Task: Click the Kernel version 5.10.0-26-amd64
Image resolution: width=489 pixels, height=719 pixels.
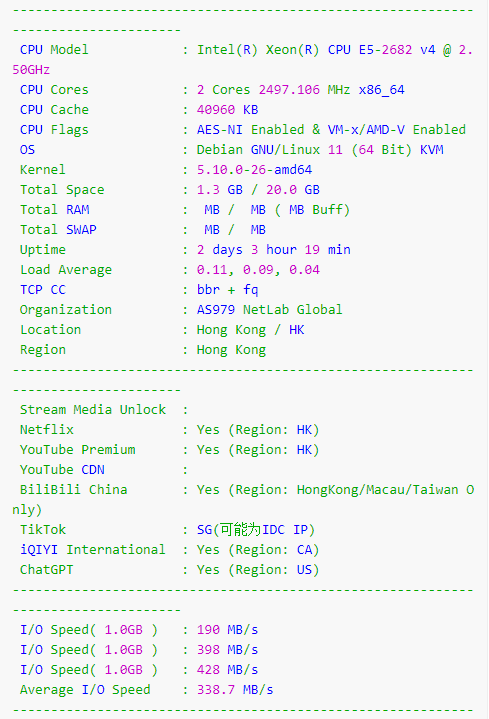Action: (x=255, y=170)
